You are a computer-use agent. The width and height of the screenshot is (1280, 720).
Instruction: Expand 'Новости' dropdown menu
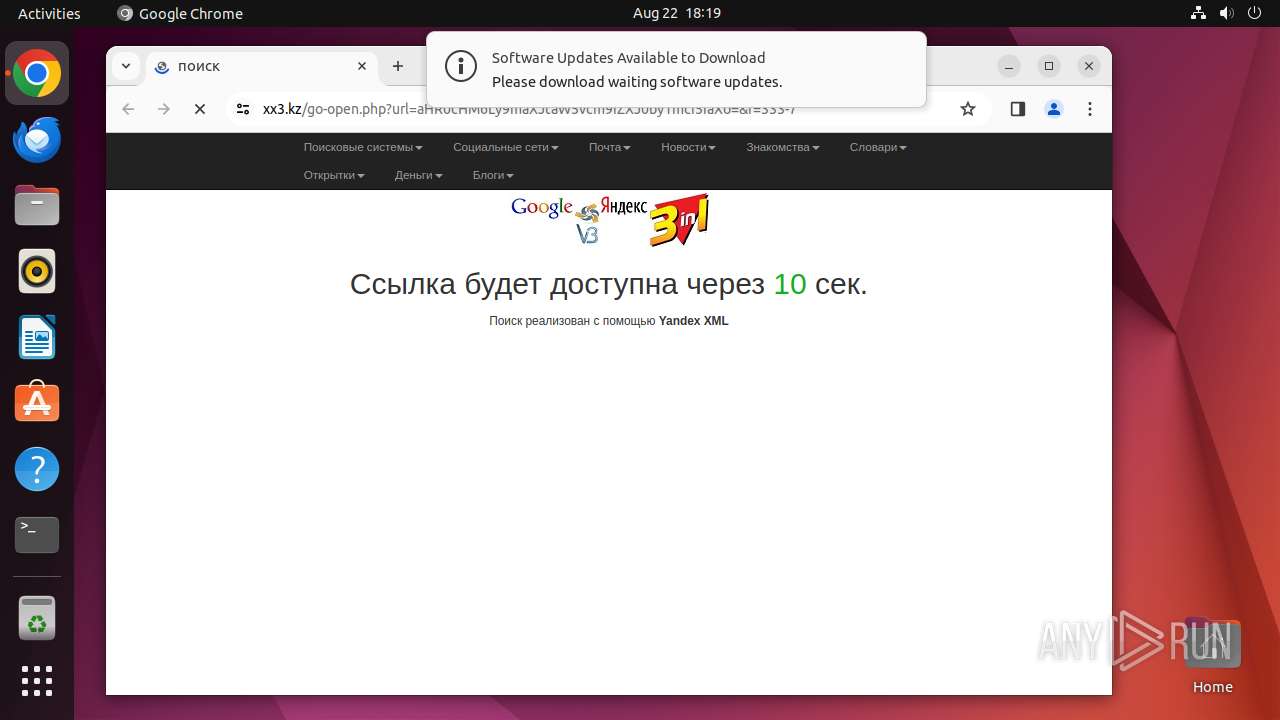[688, 147]
